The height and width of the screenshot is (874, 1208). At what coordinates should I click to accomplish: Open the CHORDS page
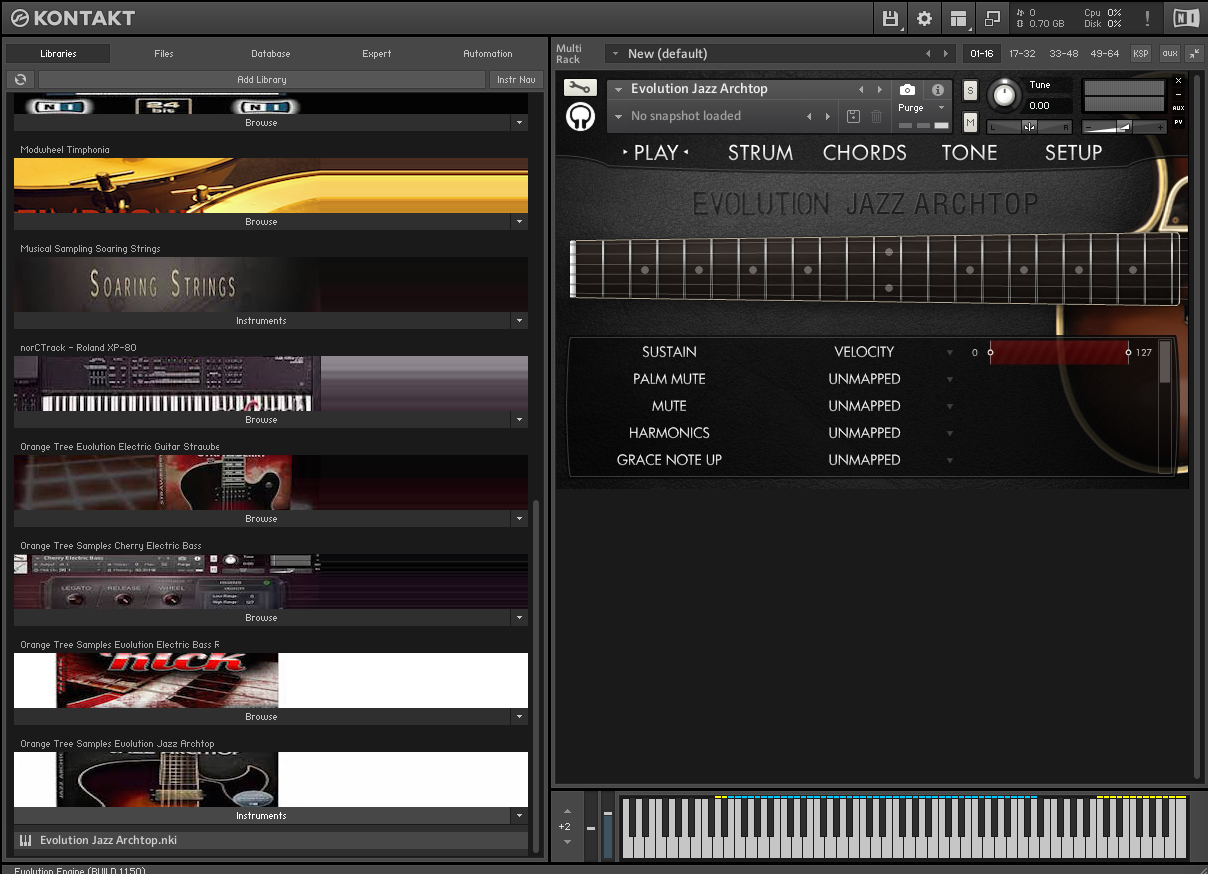(x=865, y=153)
